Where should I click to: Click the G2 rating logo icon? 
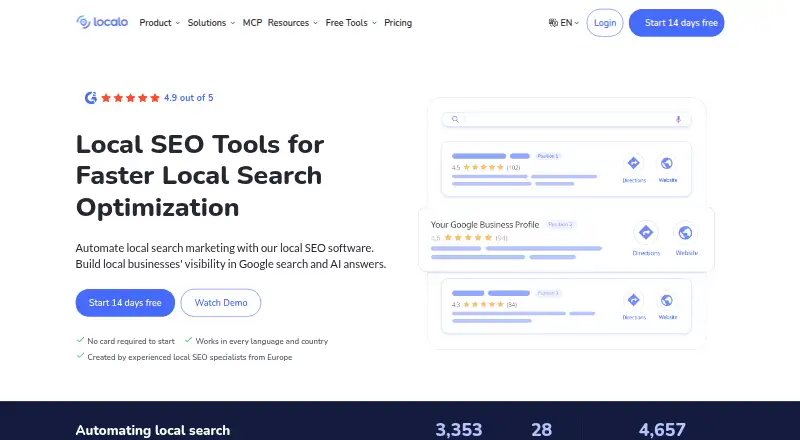coord(91,97)
